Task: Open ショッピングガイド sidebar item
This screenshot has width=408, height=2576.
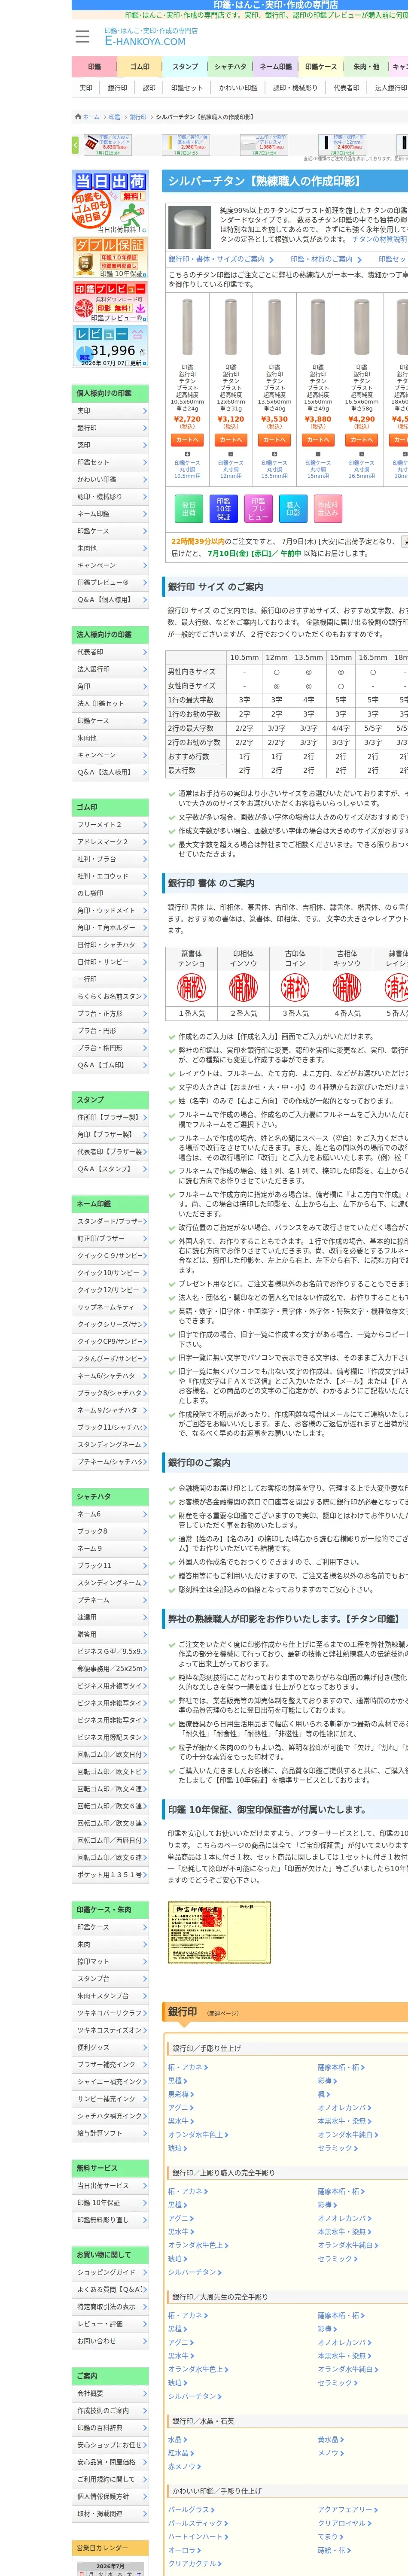Action: 110,2273
